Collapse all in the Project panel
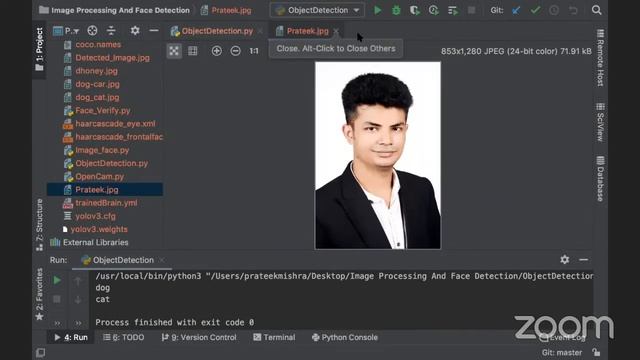Screen dimensions: 640x360 (x=111, y=31)
